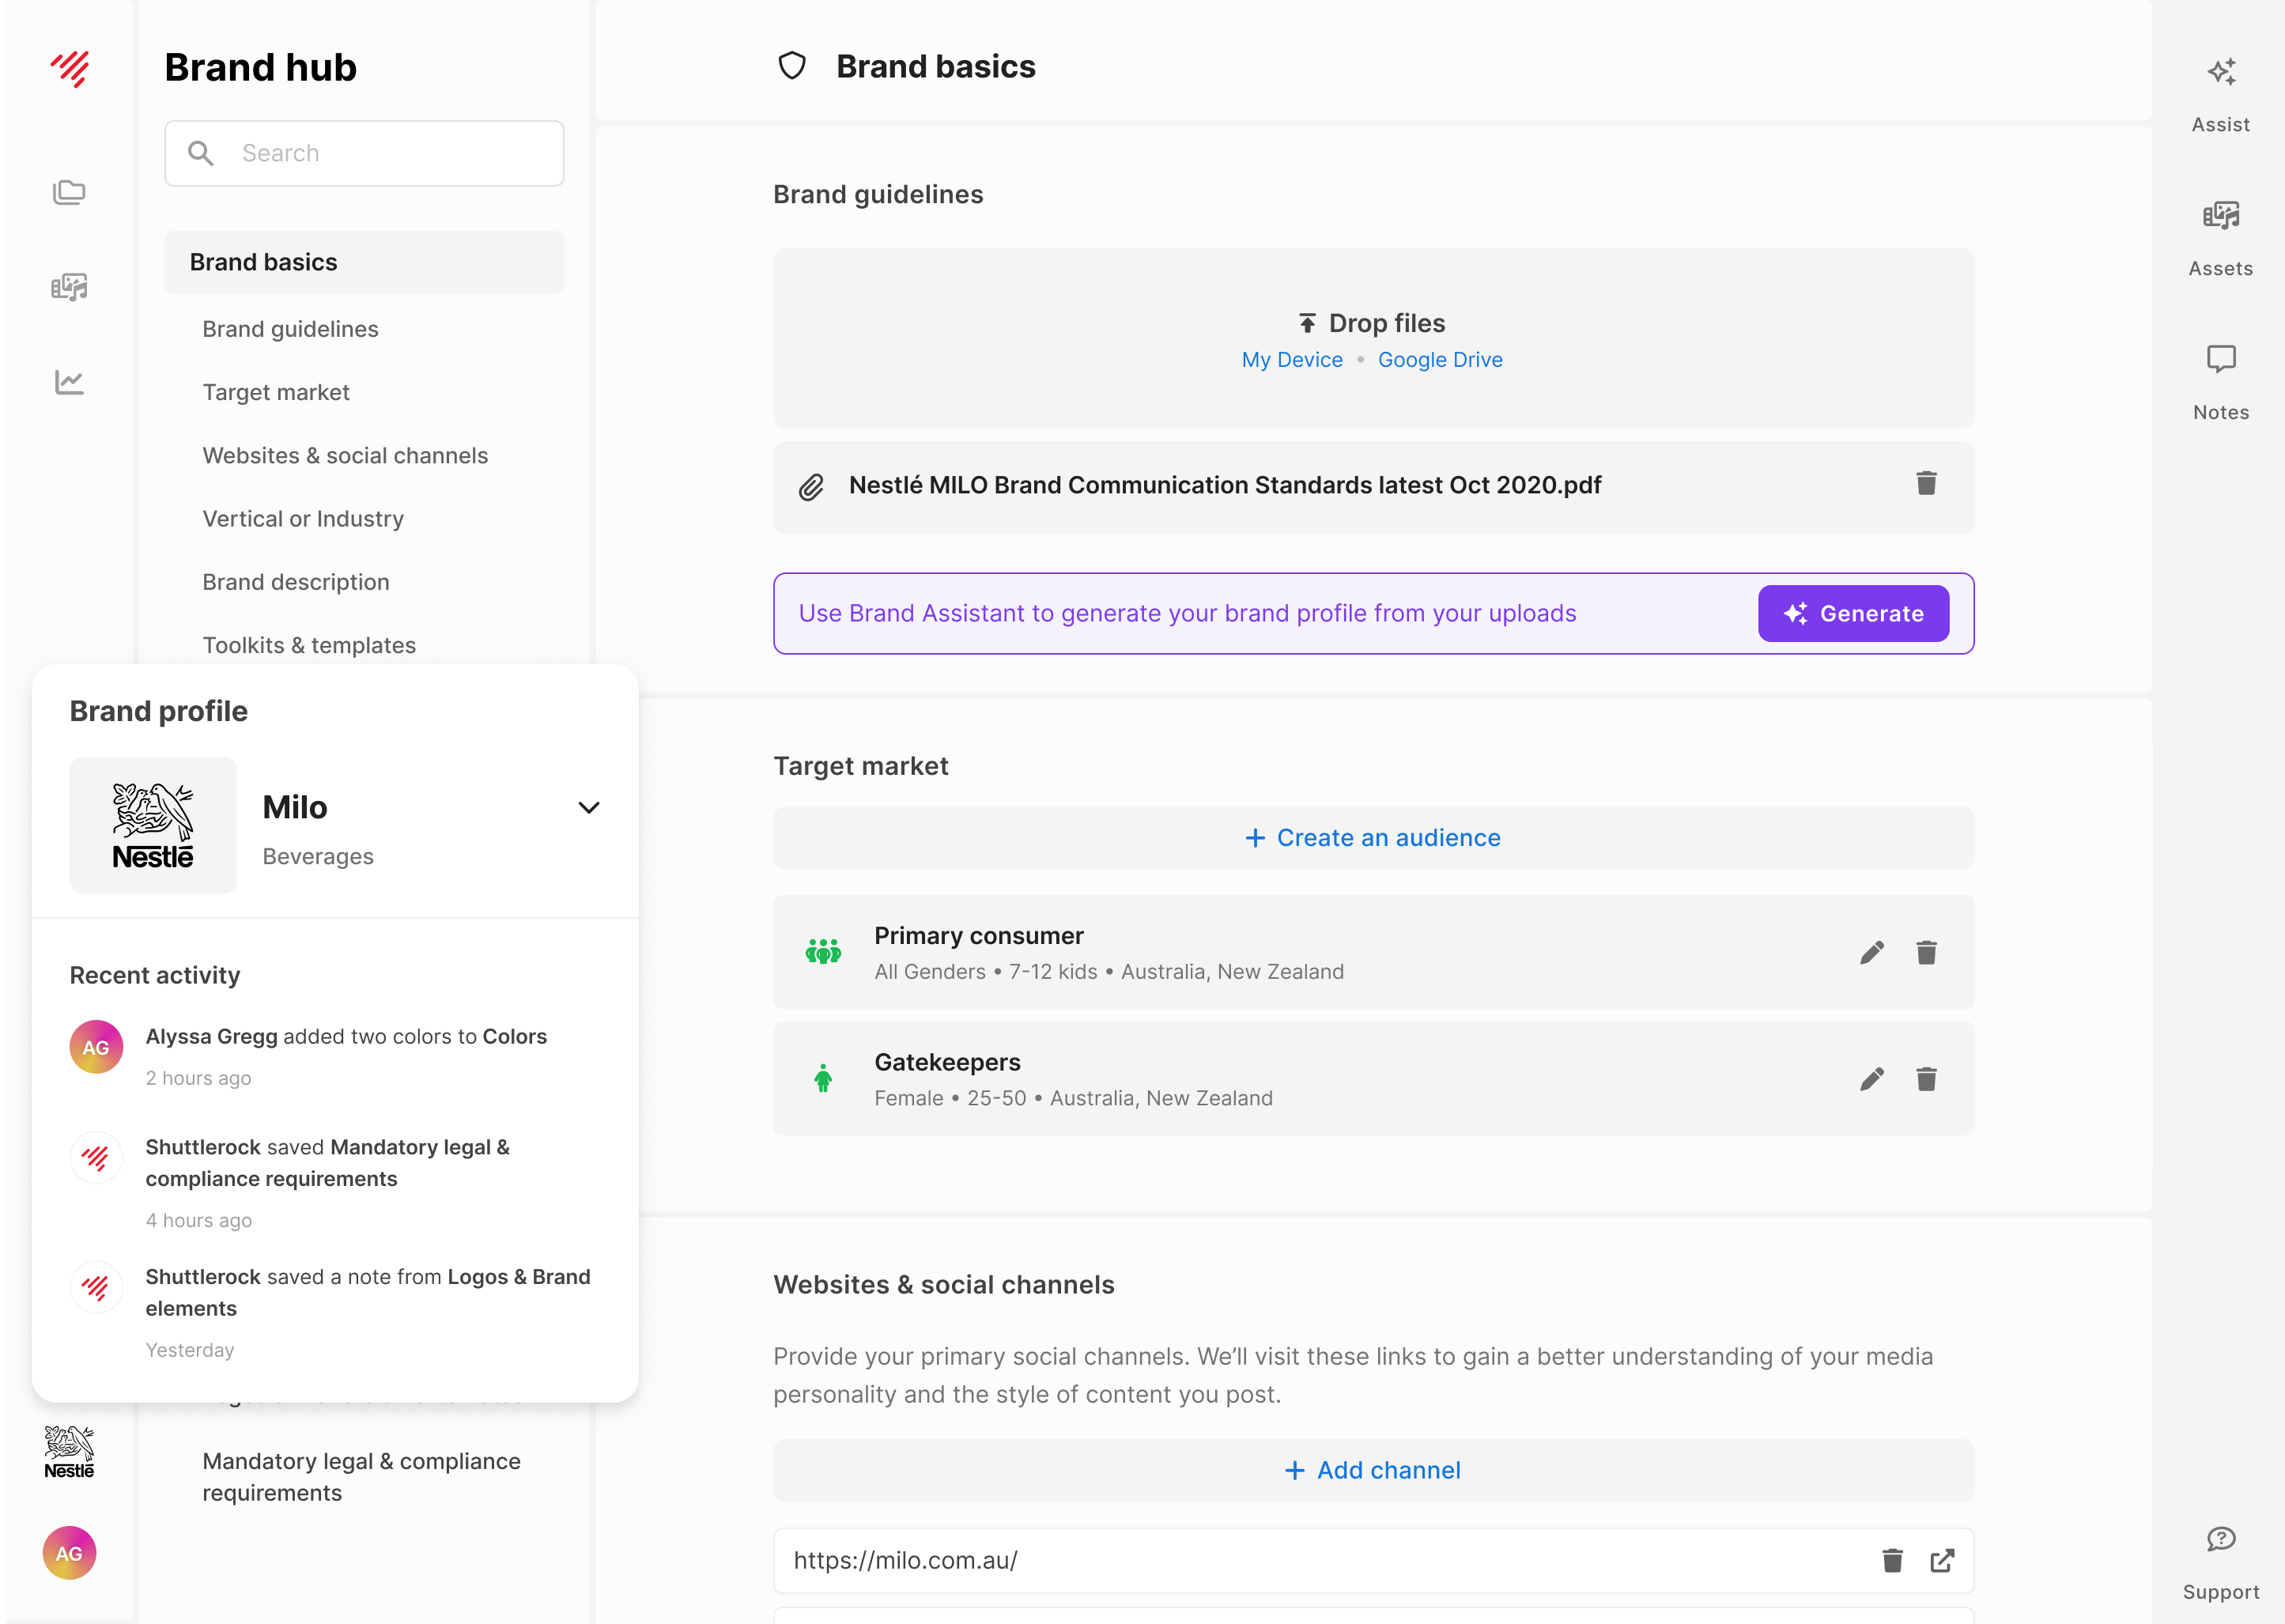
Task: Edit the Primary consumer audience
Action: [x=1871, y=952]
